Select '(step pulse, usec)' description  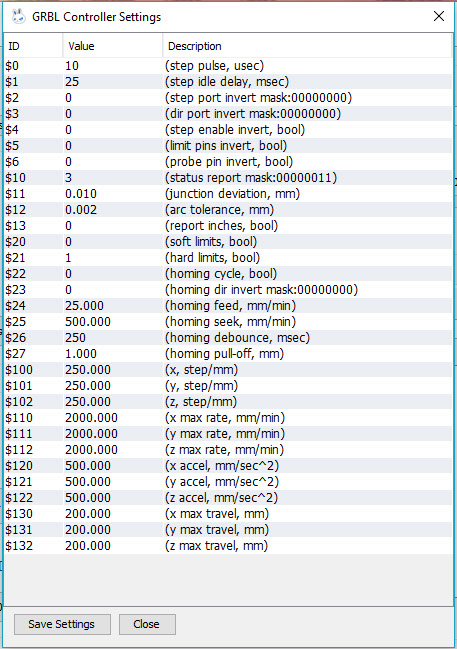click(214, 66)
